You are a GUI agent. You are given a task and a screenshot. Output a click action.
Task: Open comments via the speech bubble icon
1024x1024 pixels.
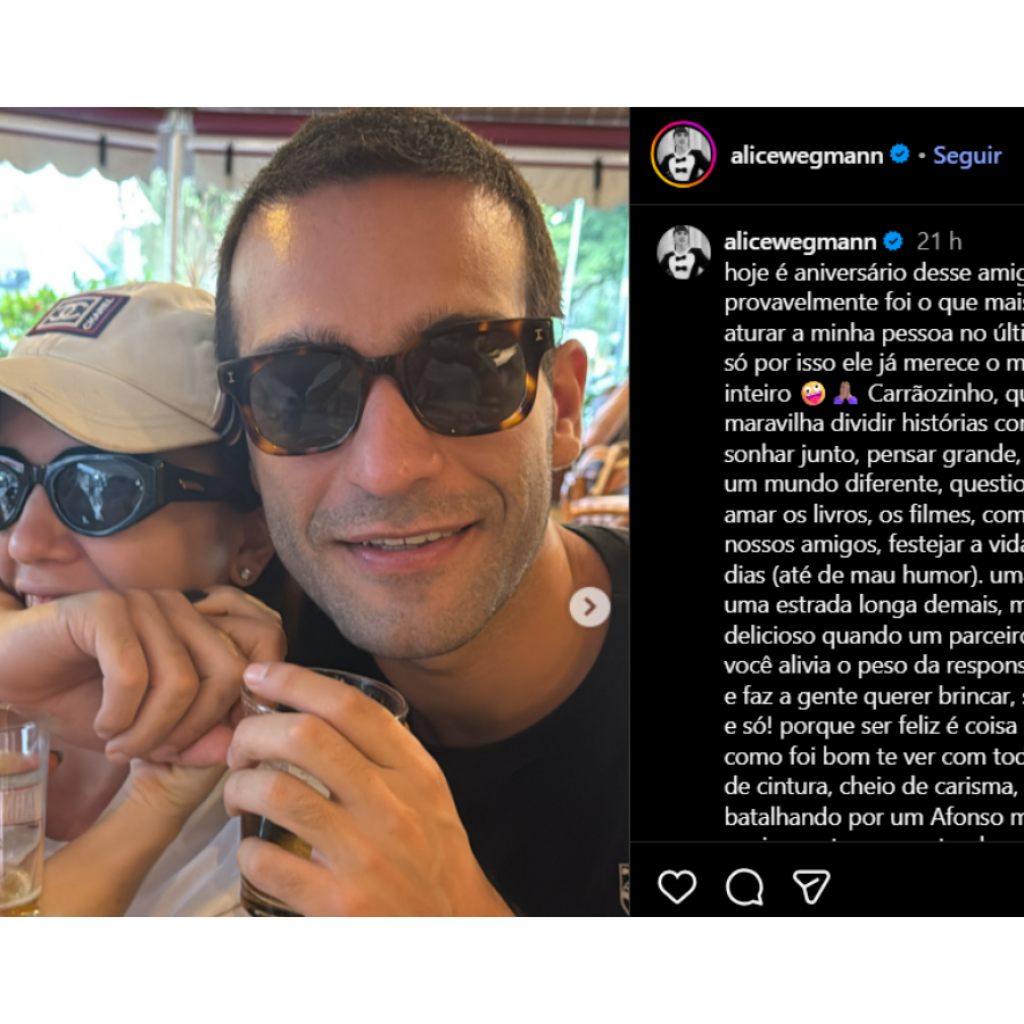[744, 888]
